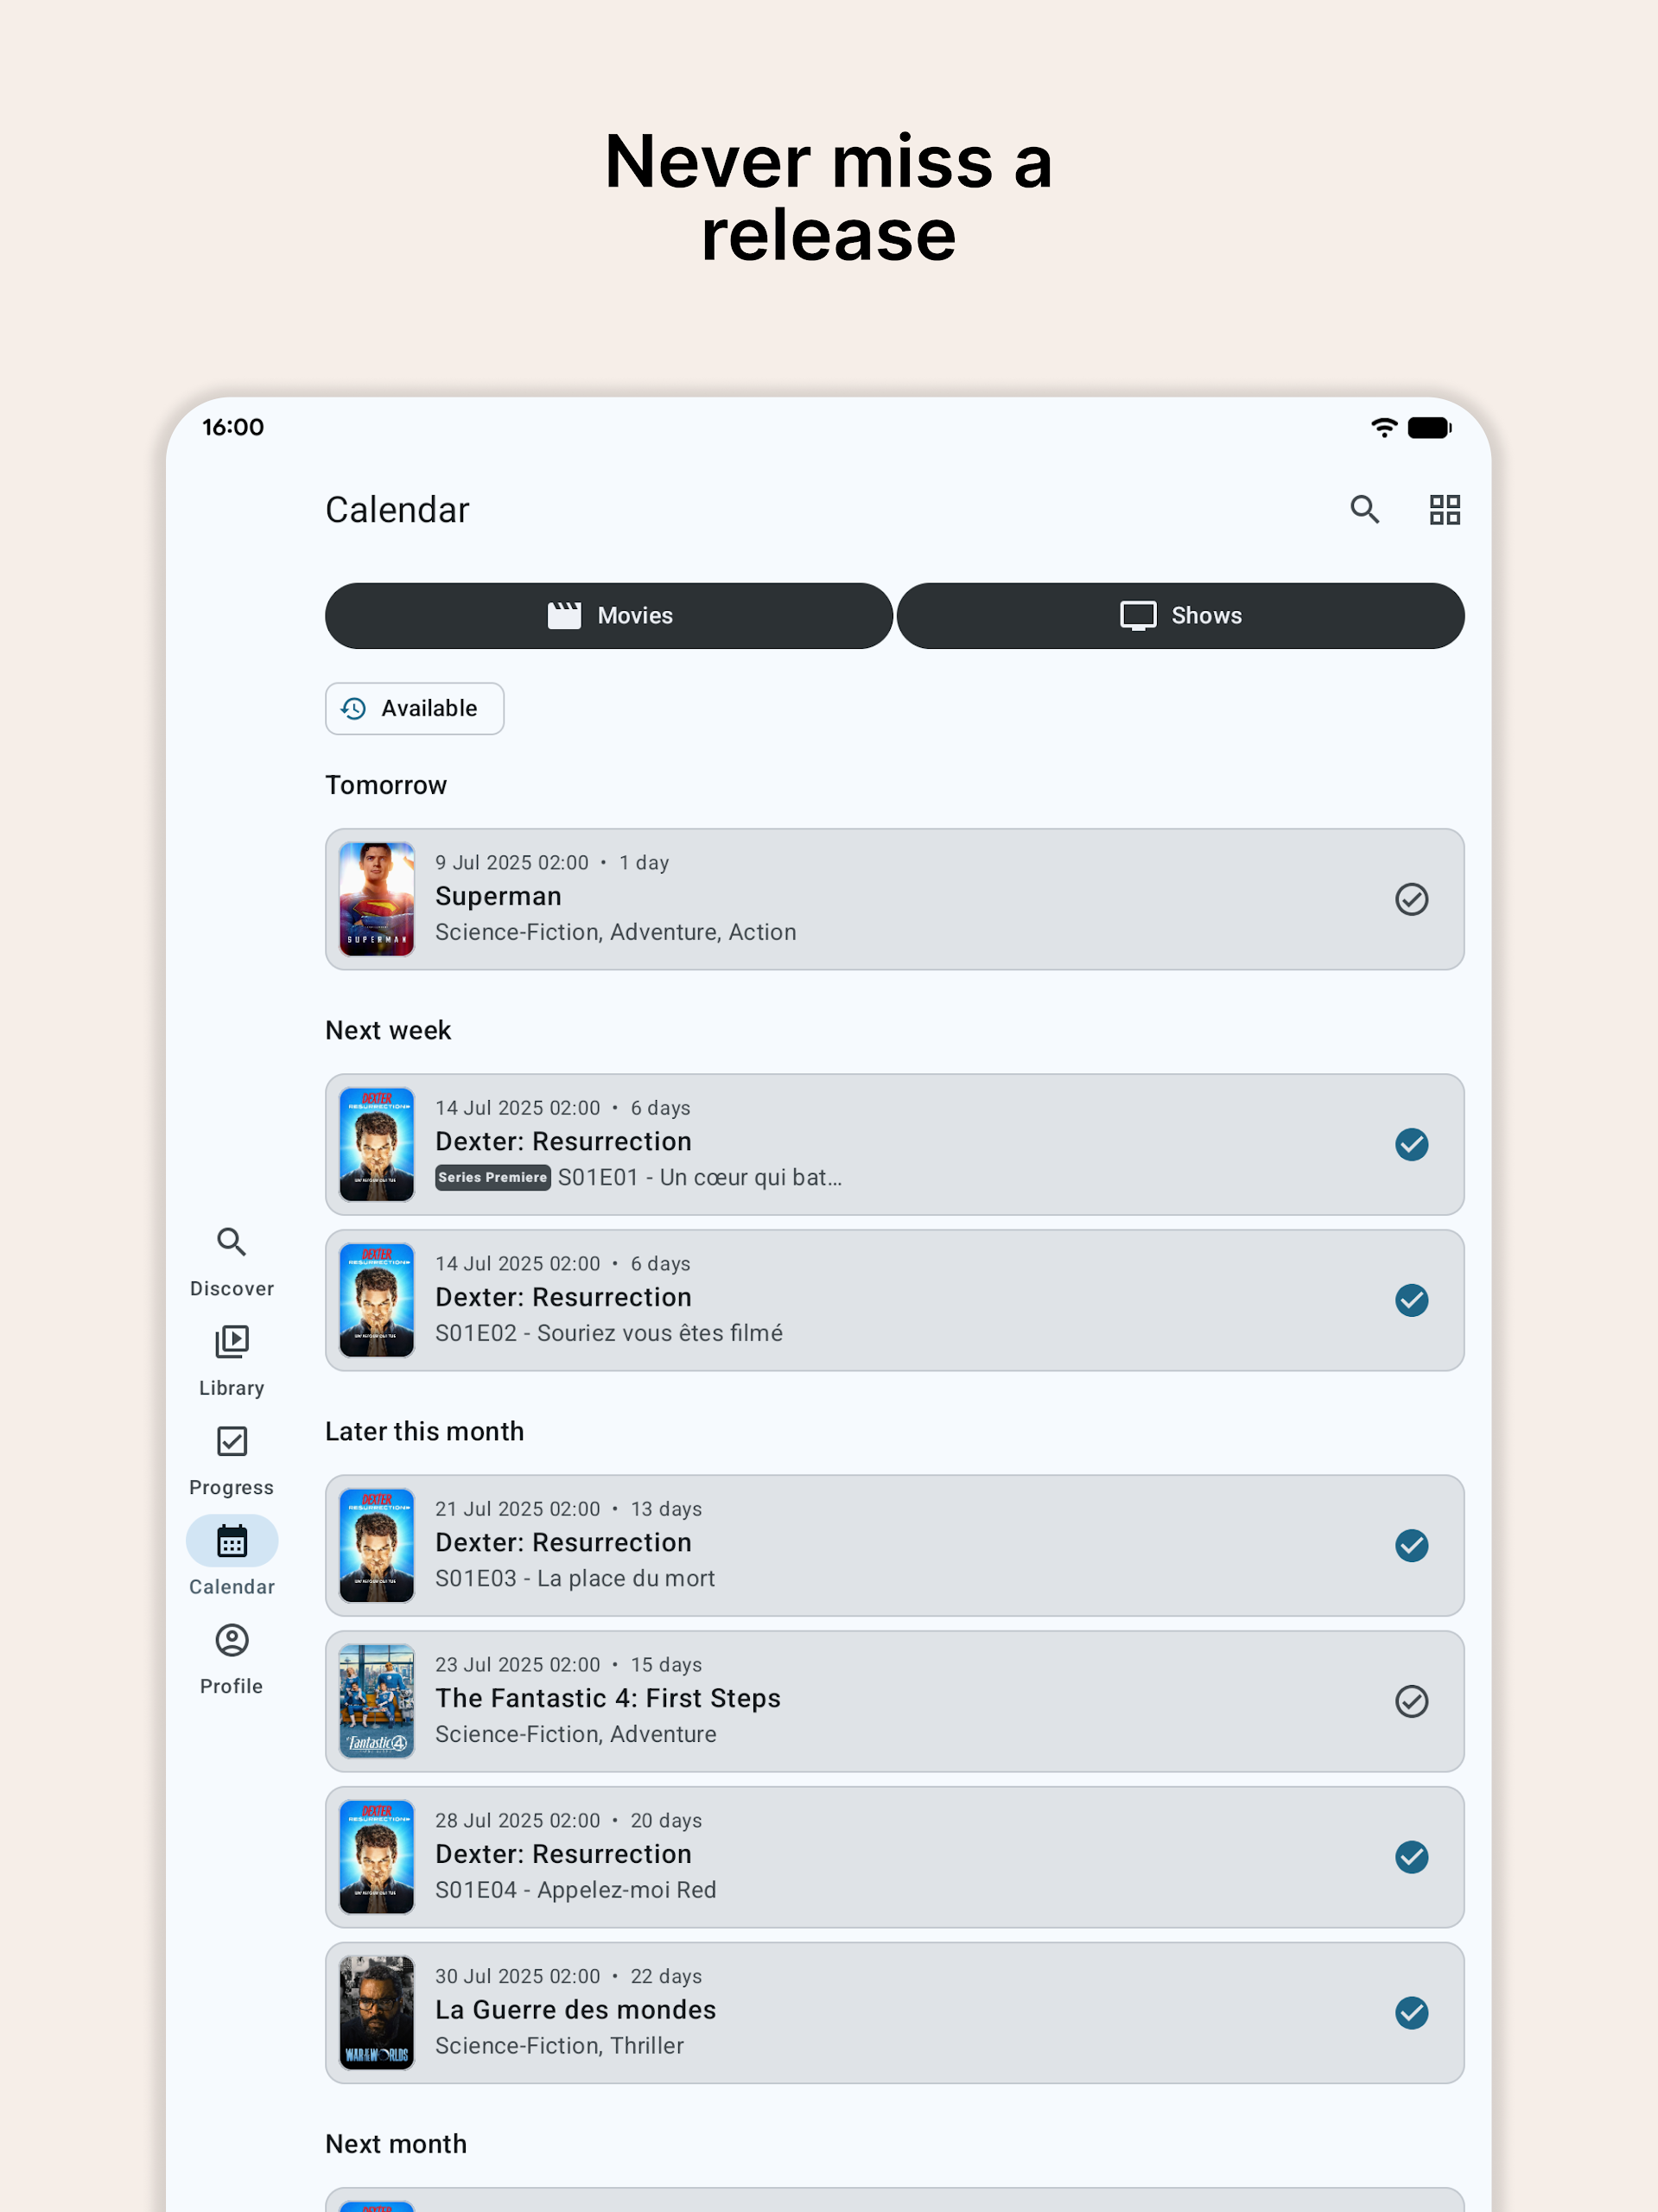Open Dexter: Resurrection S01E03 La place du mort
The width and height of the screenshot is (1658, 2212).
[x=894, y=1545]
